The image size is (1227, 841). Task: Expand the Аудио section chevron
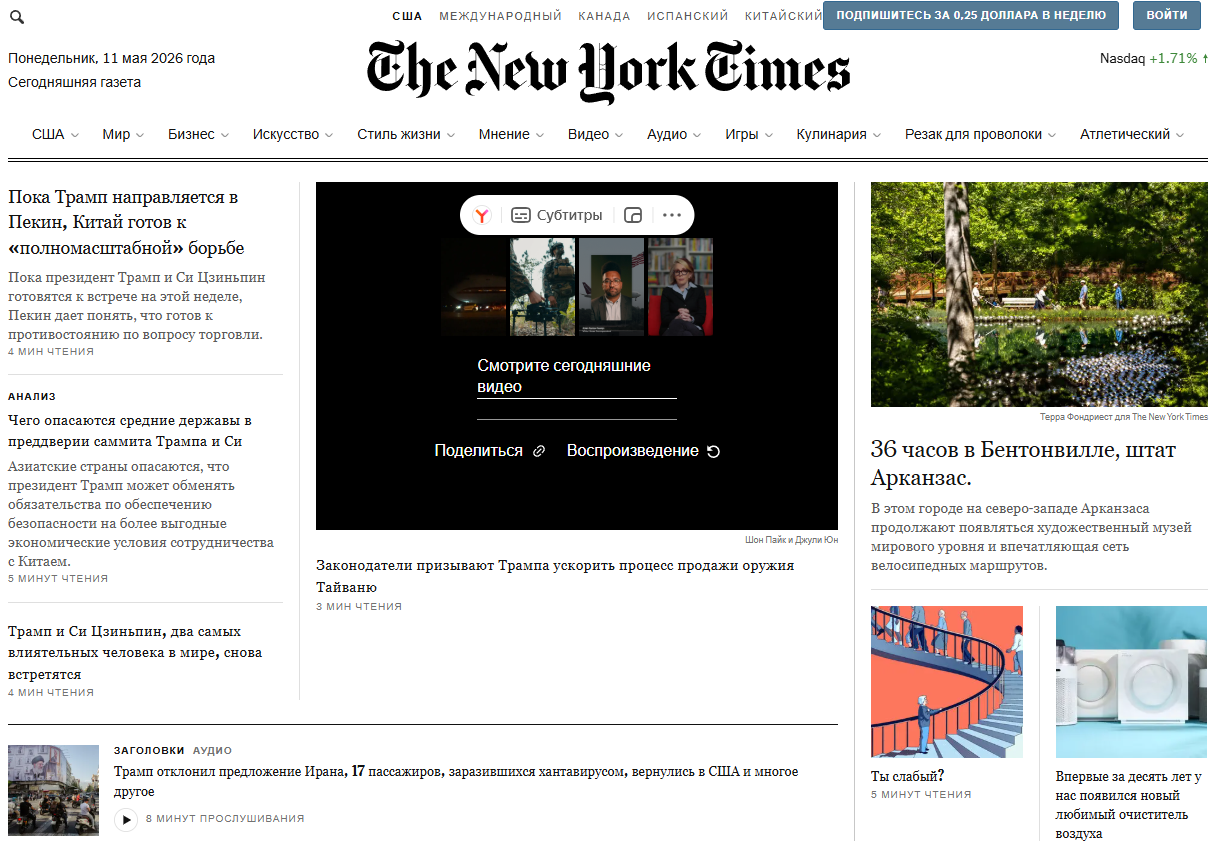(x=697, y=135)
